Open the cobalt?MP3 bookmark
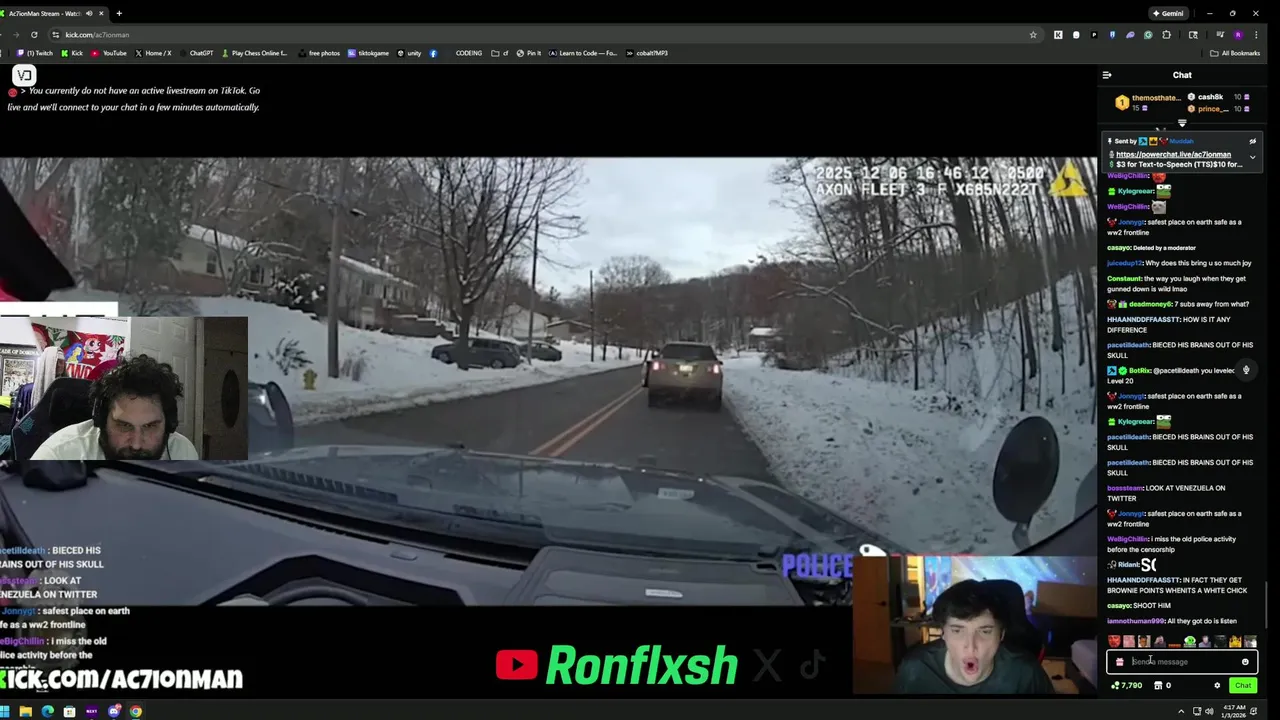 646,53
